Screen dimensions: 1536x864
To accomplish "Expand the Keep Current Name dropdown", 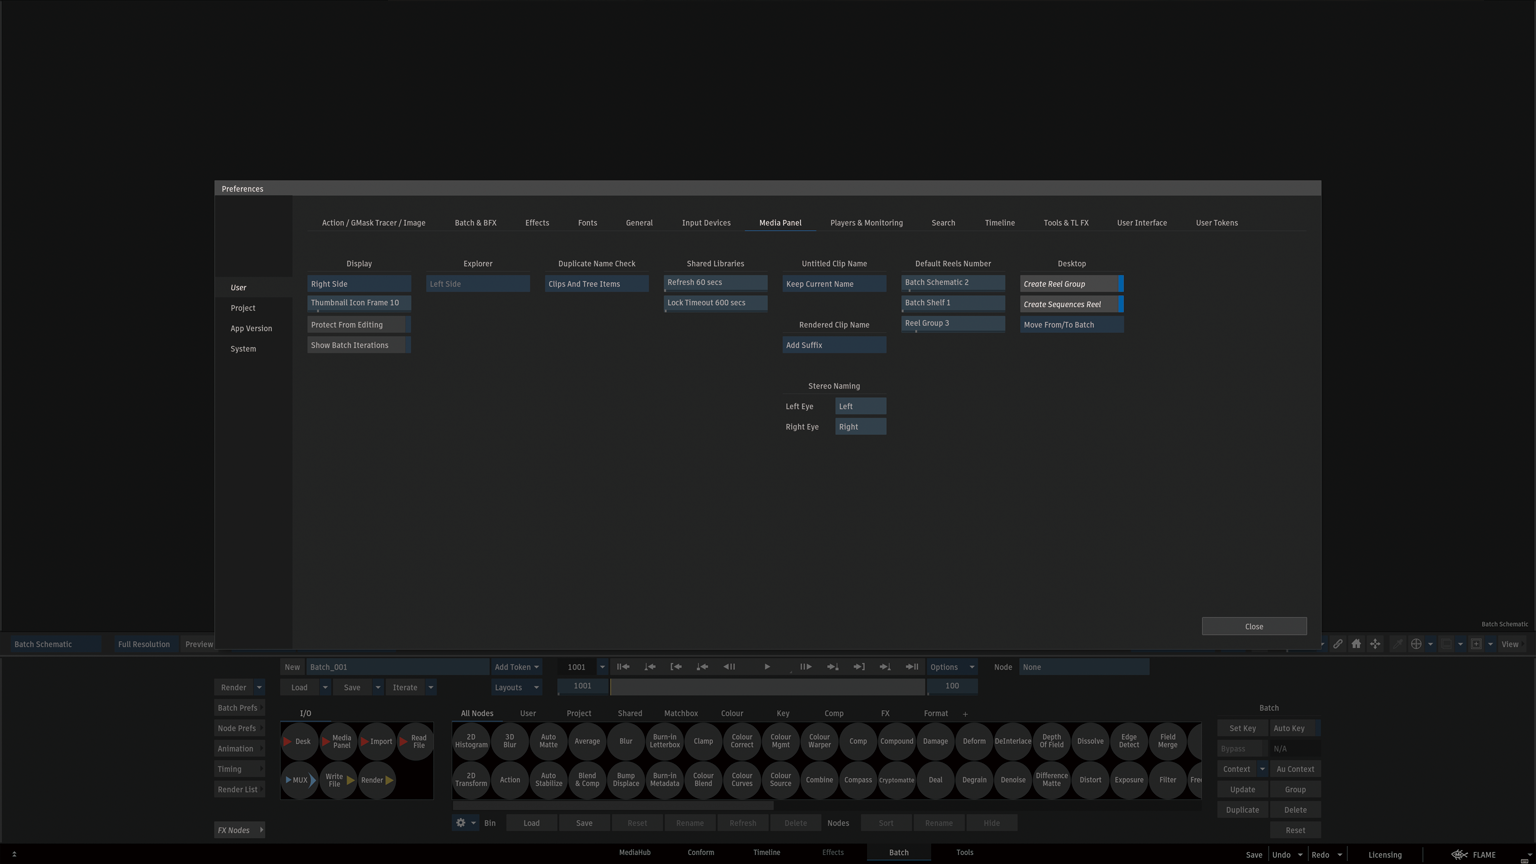I will pos(833,284).
